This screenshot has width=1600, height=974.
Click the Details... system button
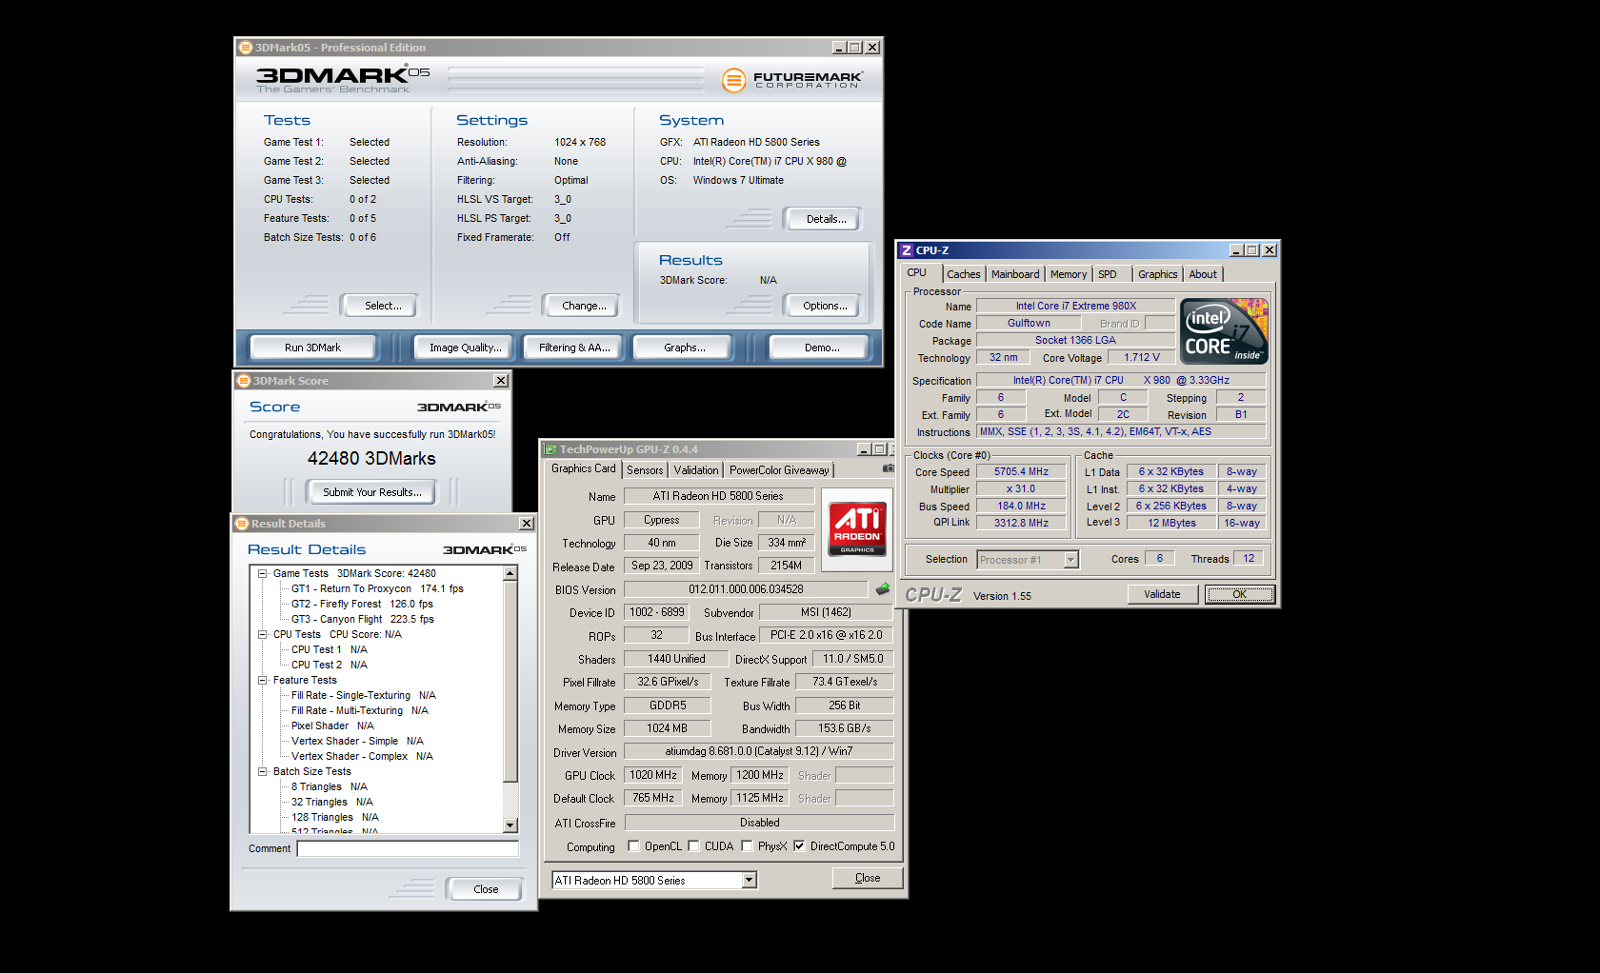[x=823, y=218]
